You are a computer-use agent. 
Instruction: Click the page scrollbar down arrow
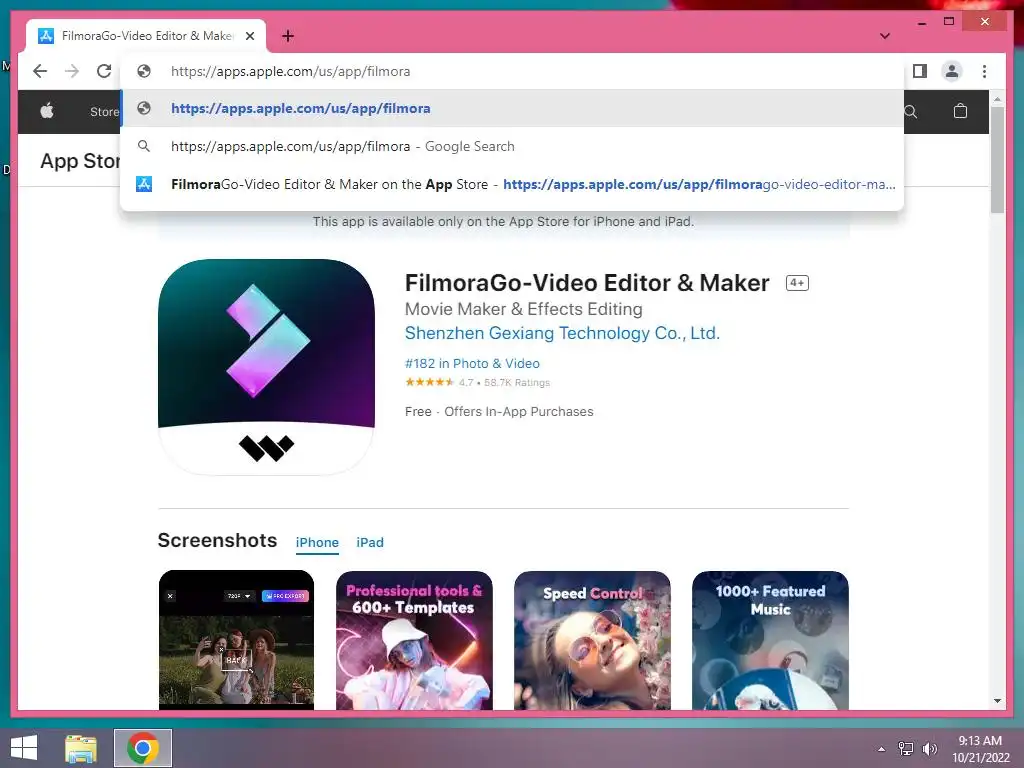pyautogui.click(x=997, y=701)
